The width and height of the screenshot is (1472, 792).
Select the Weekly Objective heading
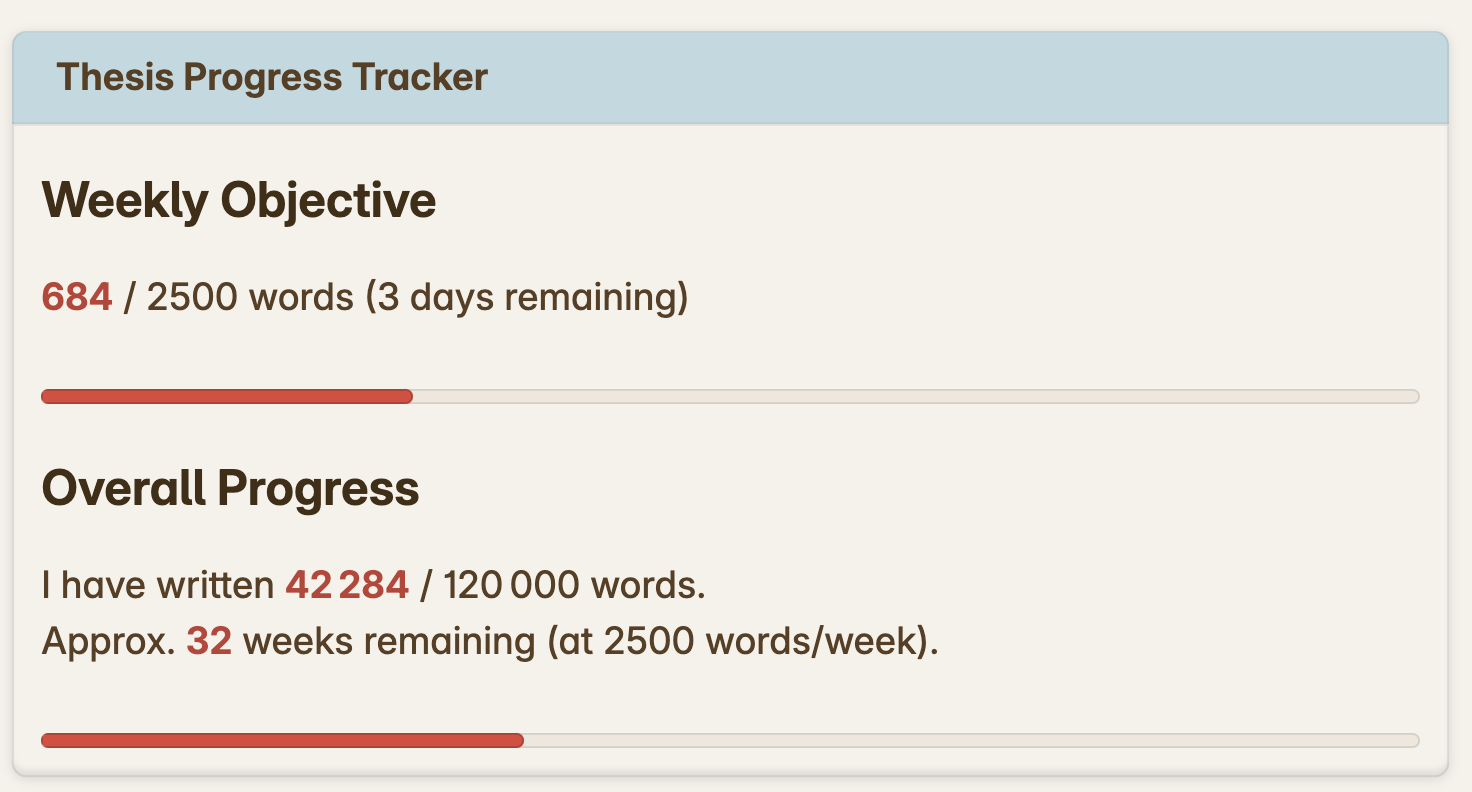tap(238, 199)
